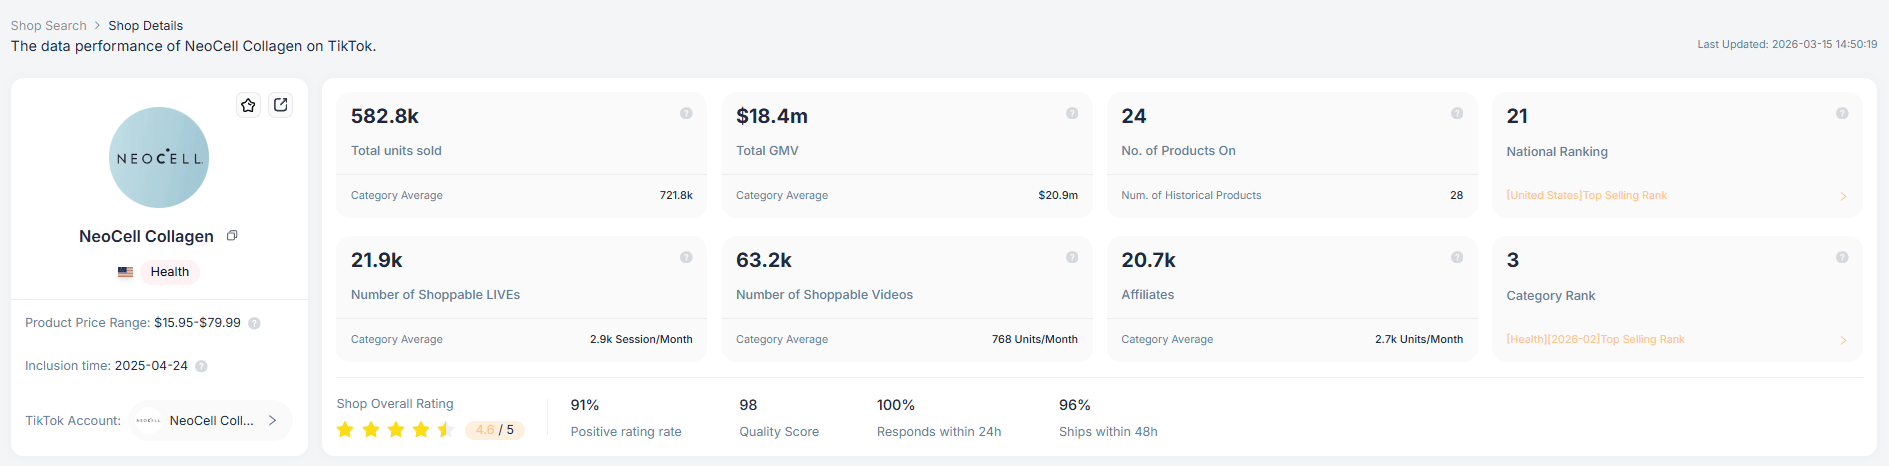Click help icon on National Ranking card
Screen dimensions: 1889x466
coord(1842,114)
